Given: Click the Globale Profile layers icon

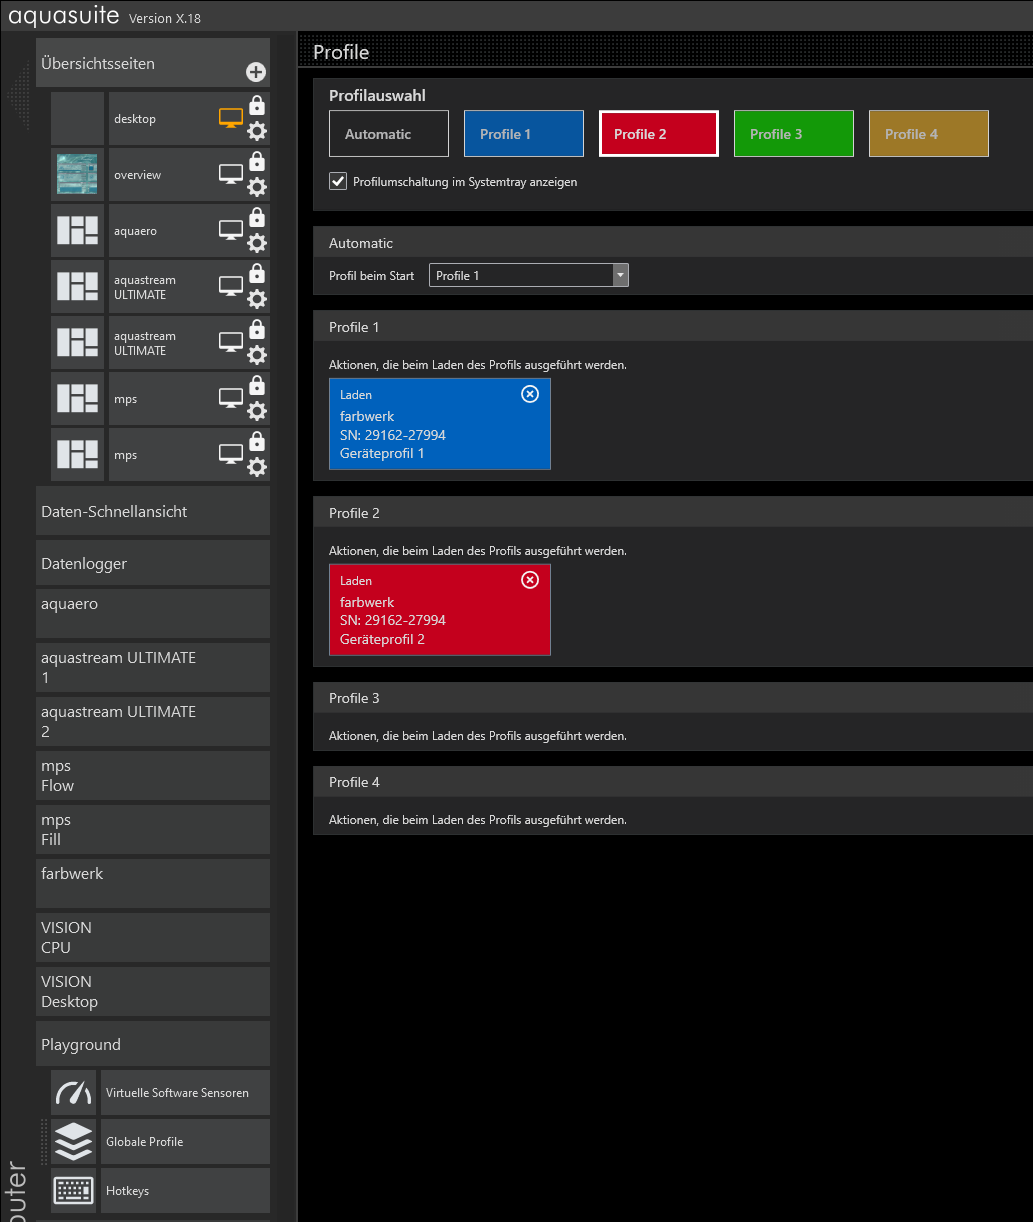Looking at the screenshot, I should coord(74,1142).
